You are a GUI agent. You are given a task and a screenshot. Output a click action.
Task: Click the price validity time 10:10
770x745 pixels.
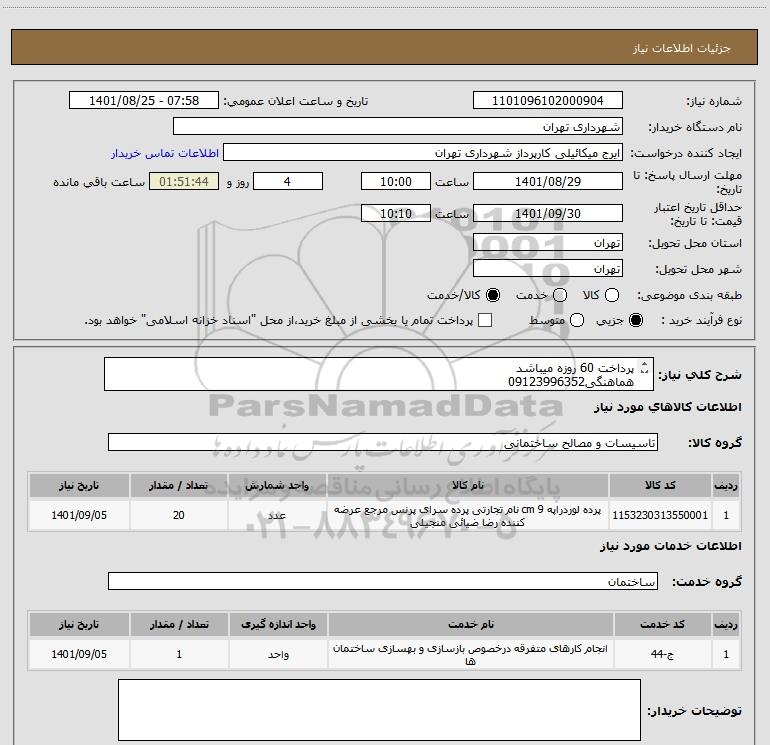click(396, 213)
